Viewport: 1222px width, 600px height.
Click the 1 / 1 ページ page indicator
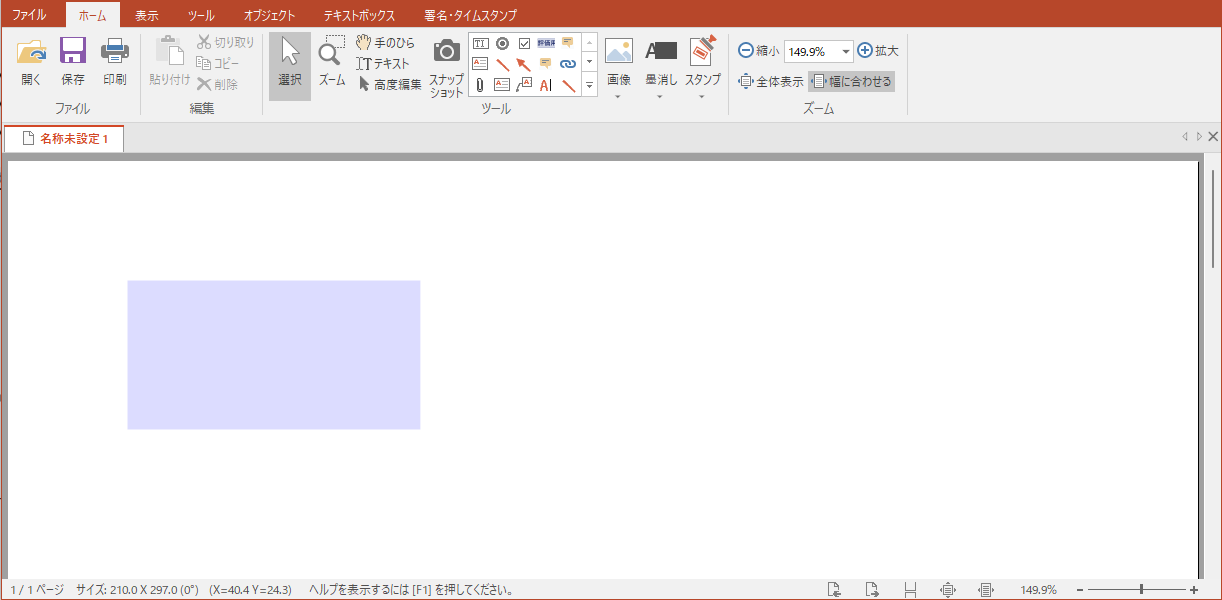(37, 590)
